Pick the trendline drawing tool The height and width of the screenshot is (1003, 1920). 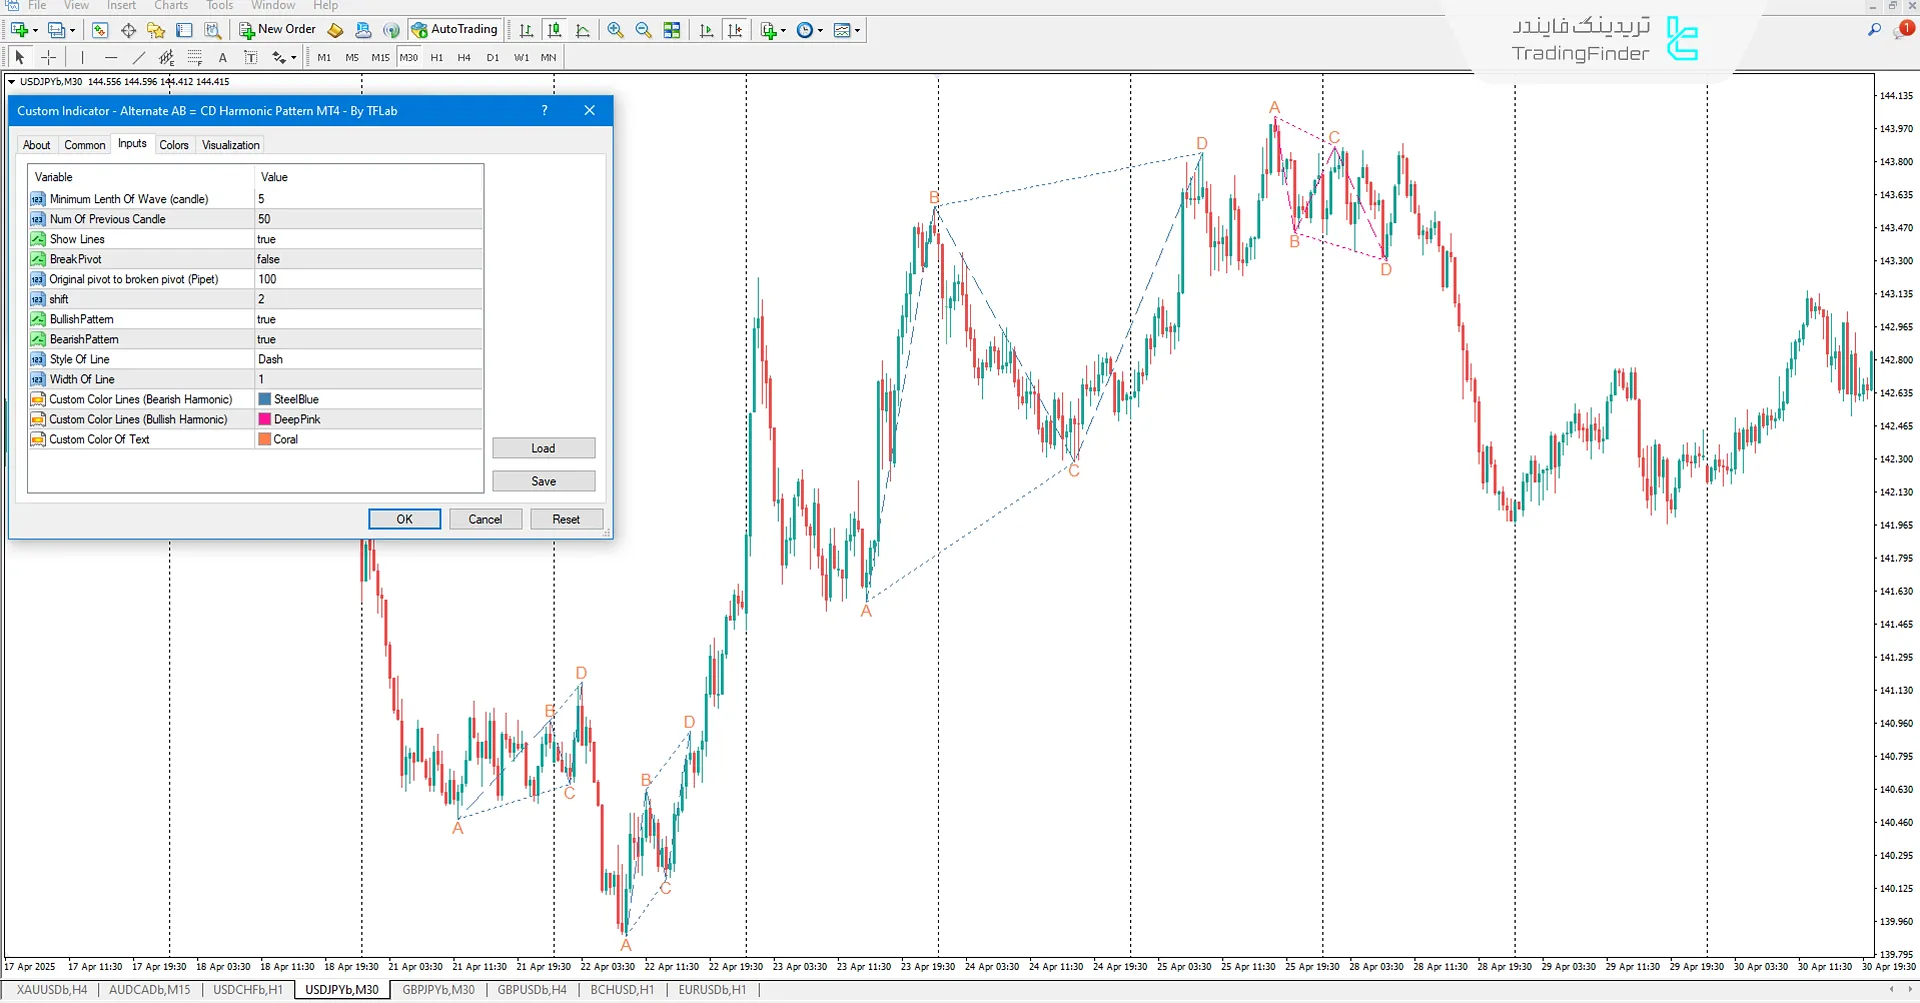(139, 58)
